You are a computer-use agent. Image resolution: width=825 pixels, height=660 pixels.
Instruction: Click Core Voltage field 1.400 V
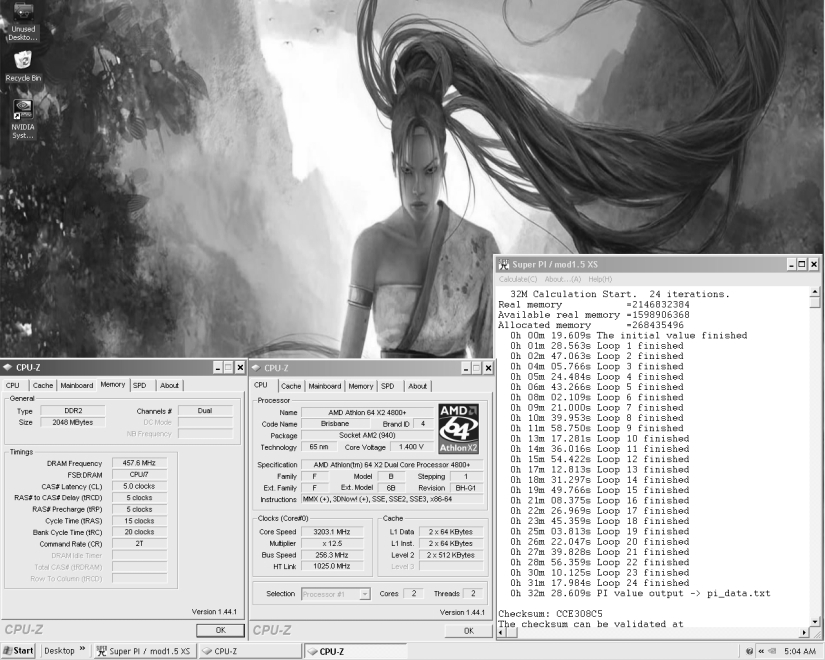click(411, 447)
